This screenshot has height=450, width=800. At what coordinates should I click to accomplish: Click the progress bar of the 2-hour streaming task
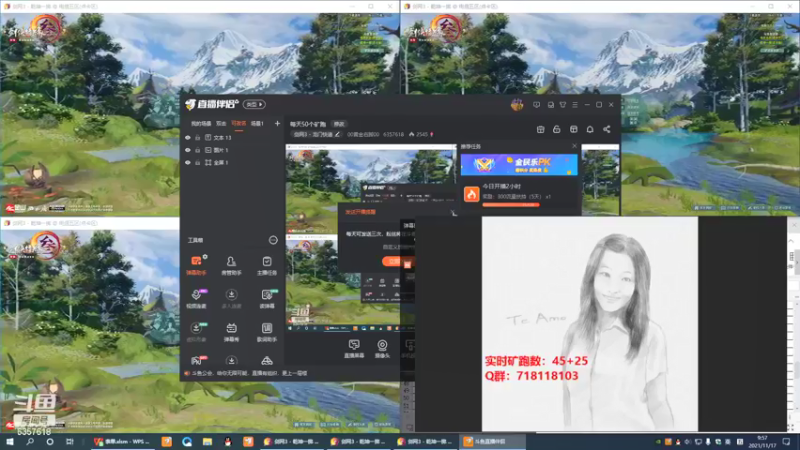tap(511, 205)
